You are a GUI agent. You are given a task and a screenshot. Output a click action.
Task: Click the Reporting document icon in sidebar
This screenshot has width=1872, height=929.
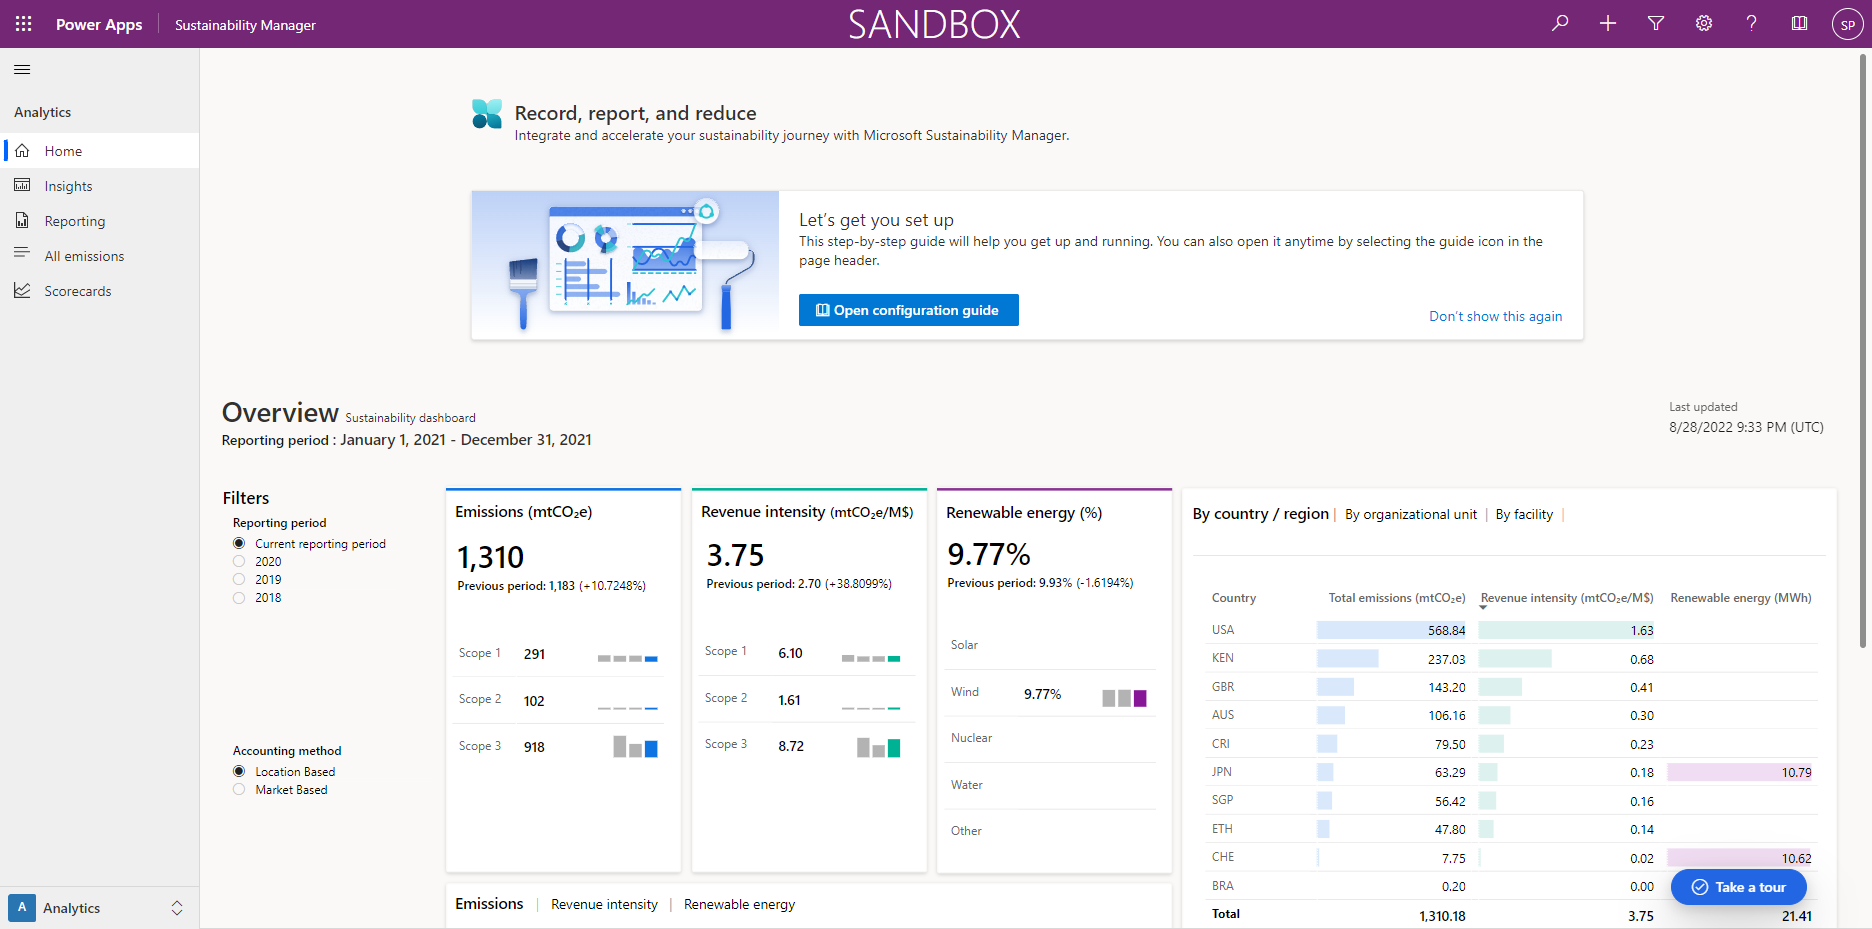22,220
